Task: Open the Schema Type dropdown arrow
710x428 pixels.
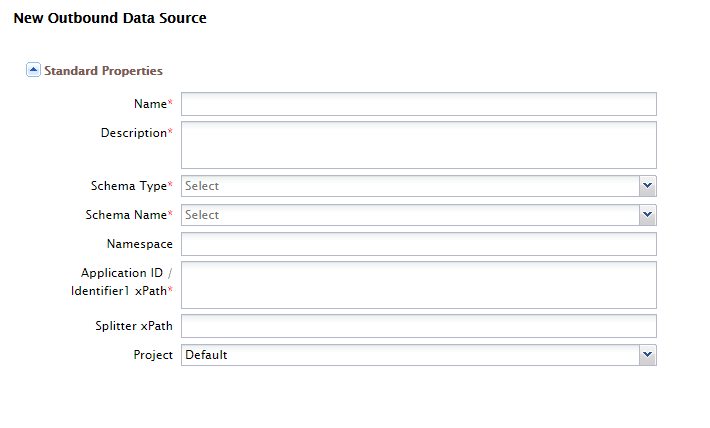Action: click(x=648, y=186)
